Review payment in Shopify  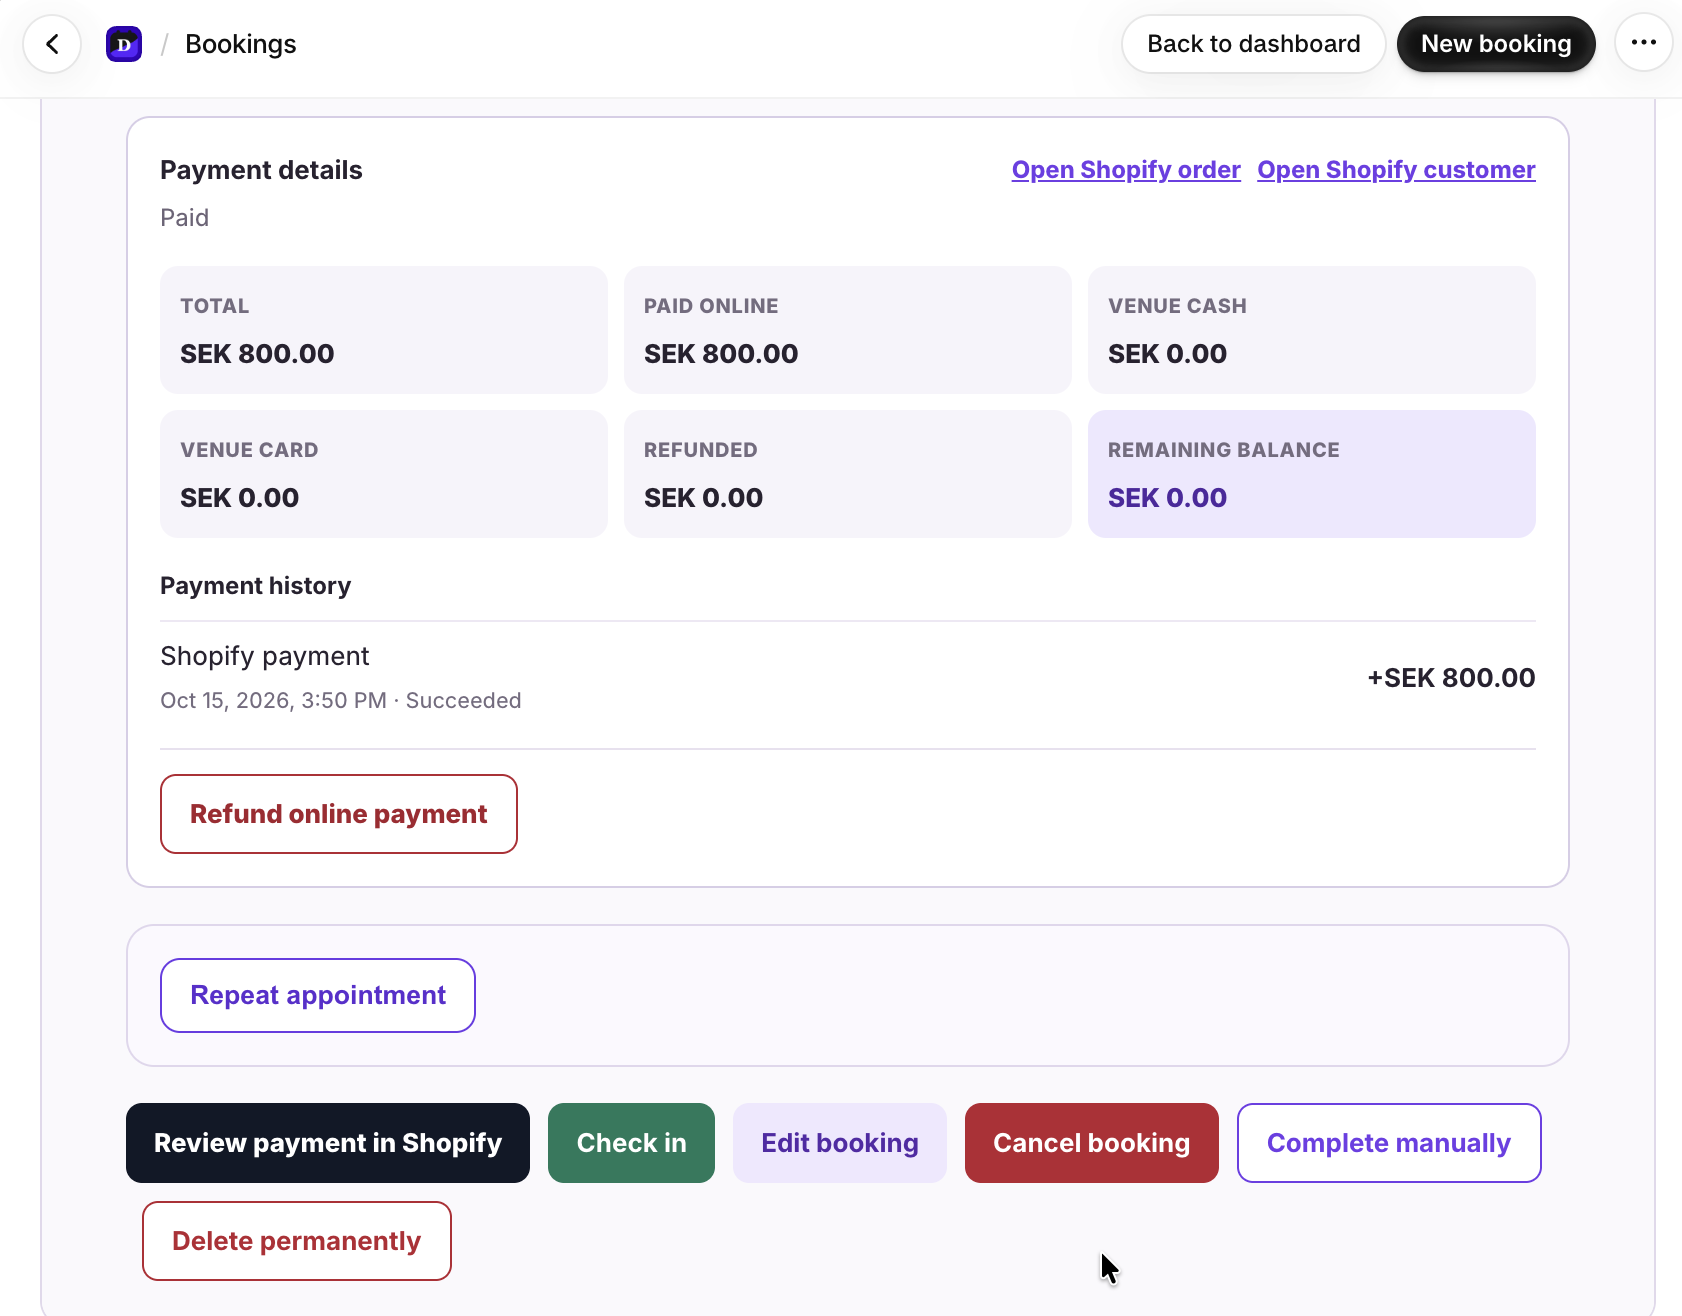pos(328,1143)
